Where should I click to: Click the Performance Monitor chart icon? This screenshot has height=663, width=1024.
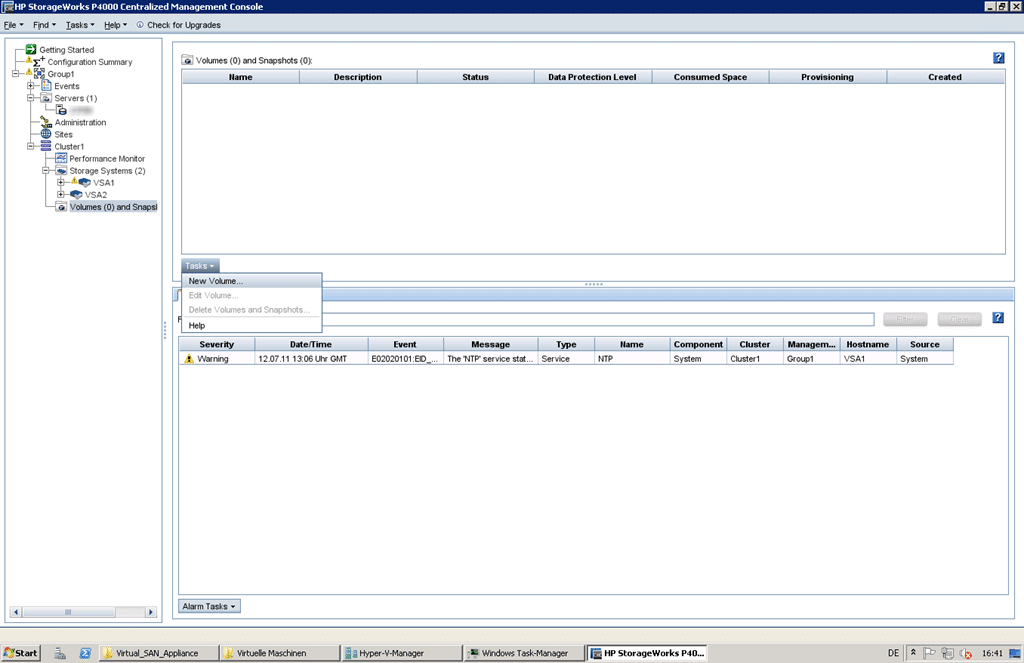click(61, 158)
